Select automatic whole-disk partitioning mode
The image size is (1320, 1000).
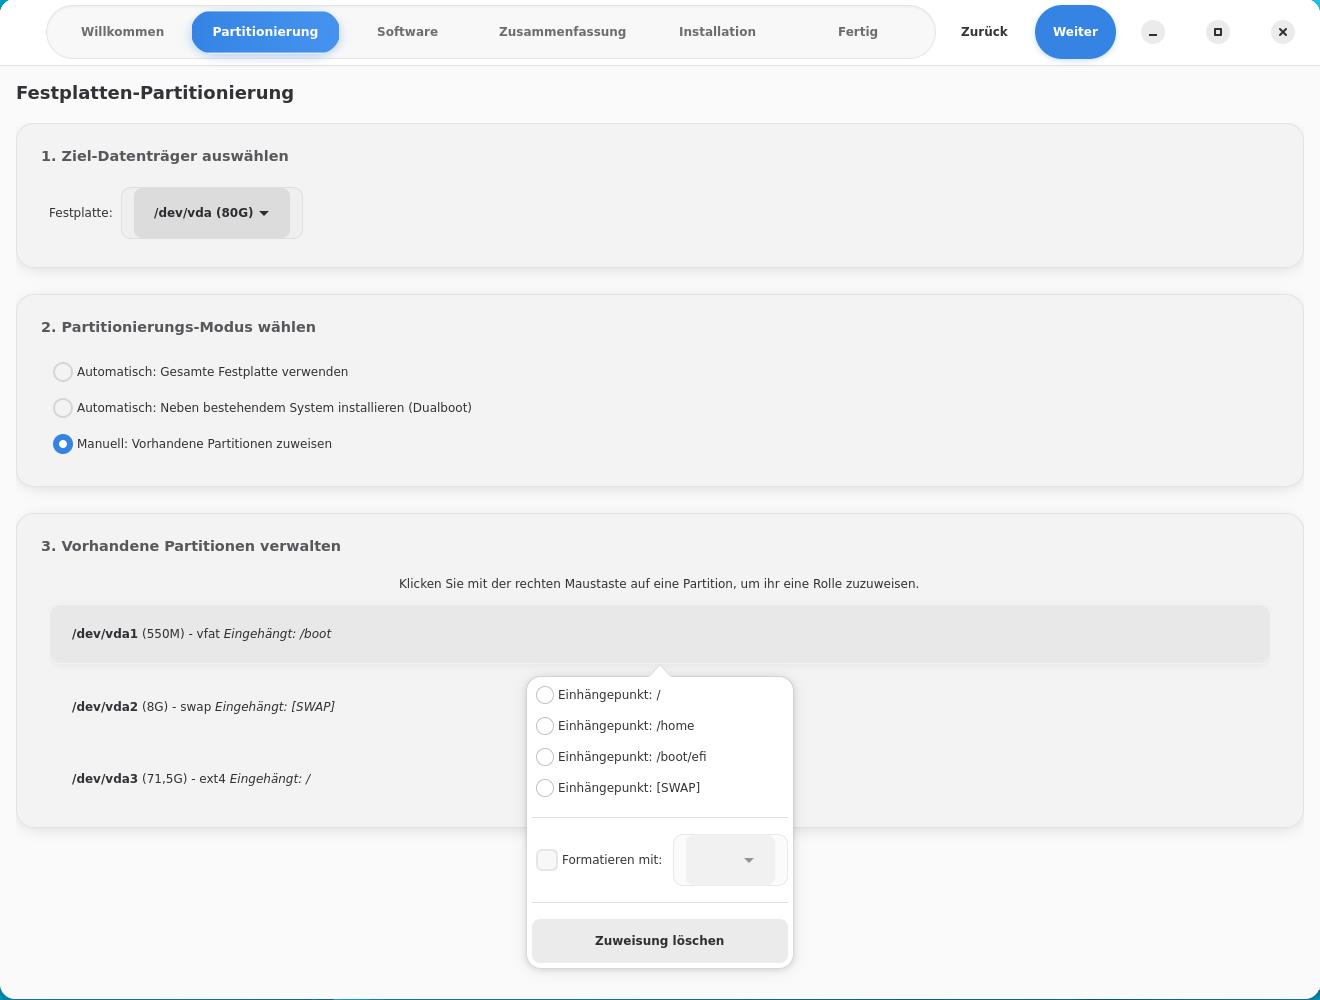[63, 372]
